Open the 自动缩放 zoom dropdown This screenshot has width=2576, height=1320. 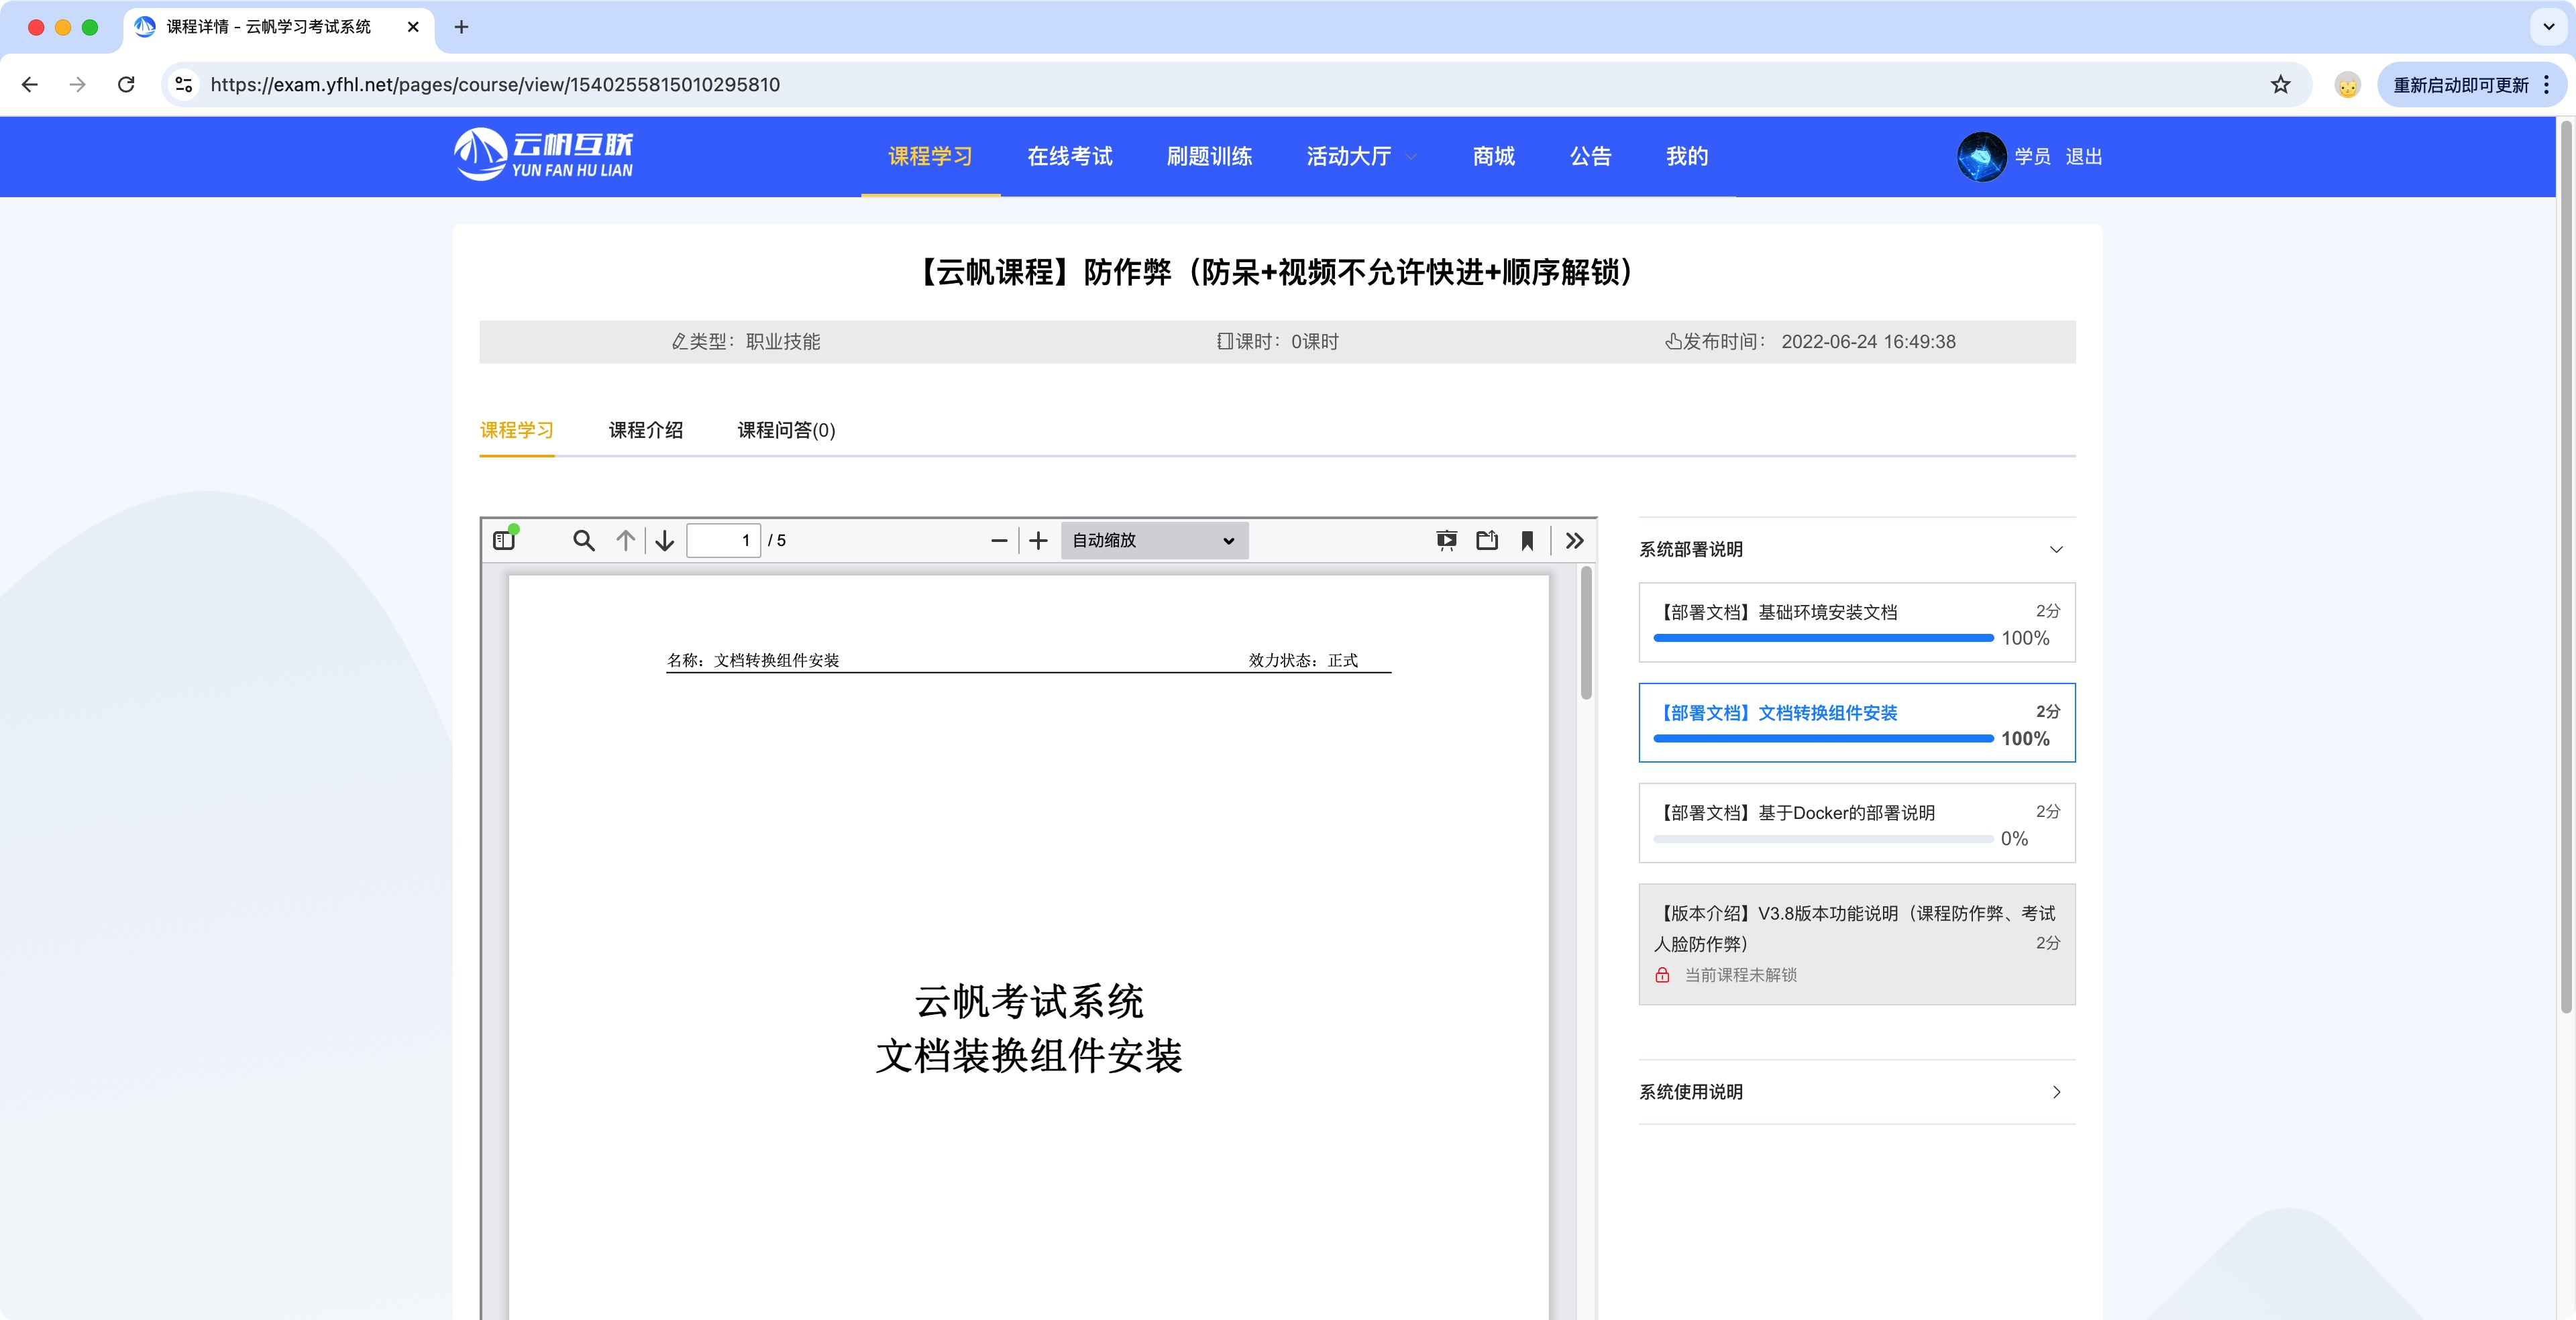pyautogui.click(x=1154, y=540)
